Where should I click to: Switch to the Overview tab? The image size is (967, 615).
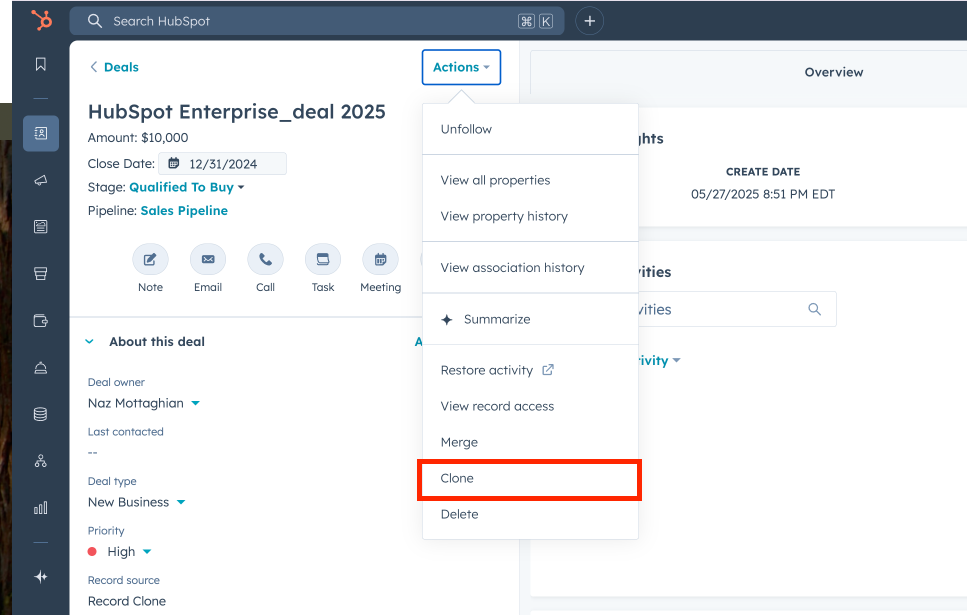coord(834,72)
